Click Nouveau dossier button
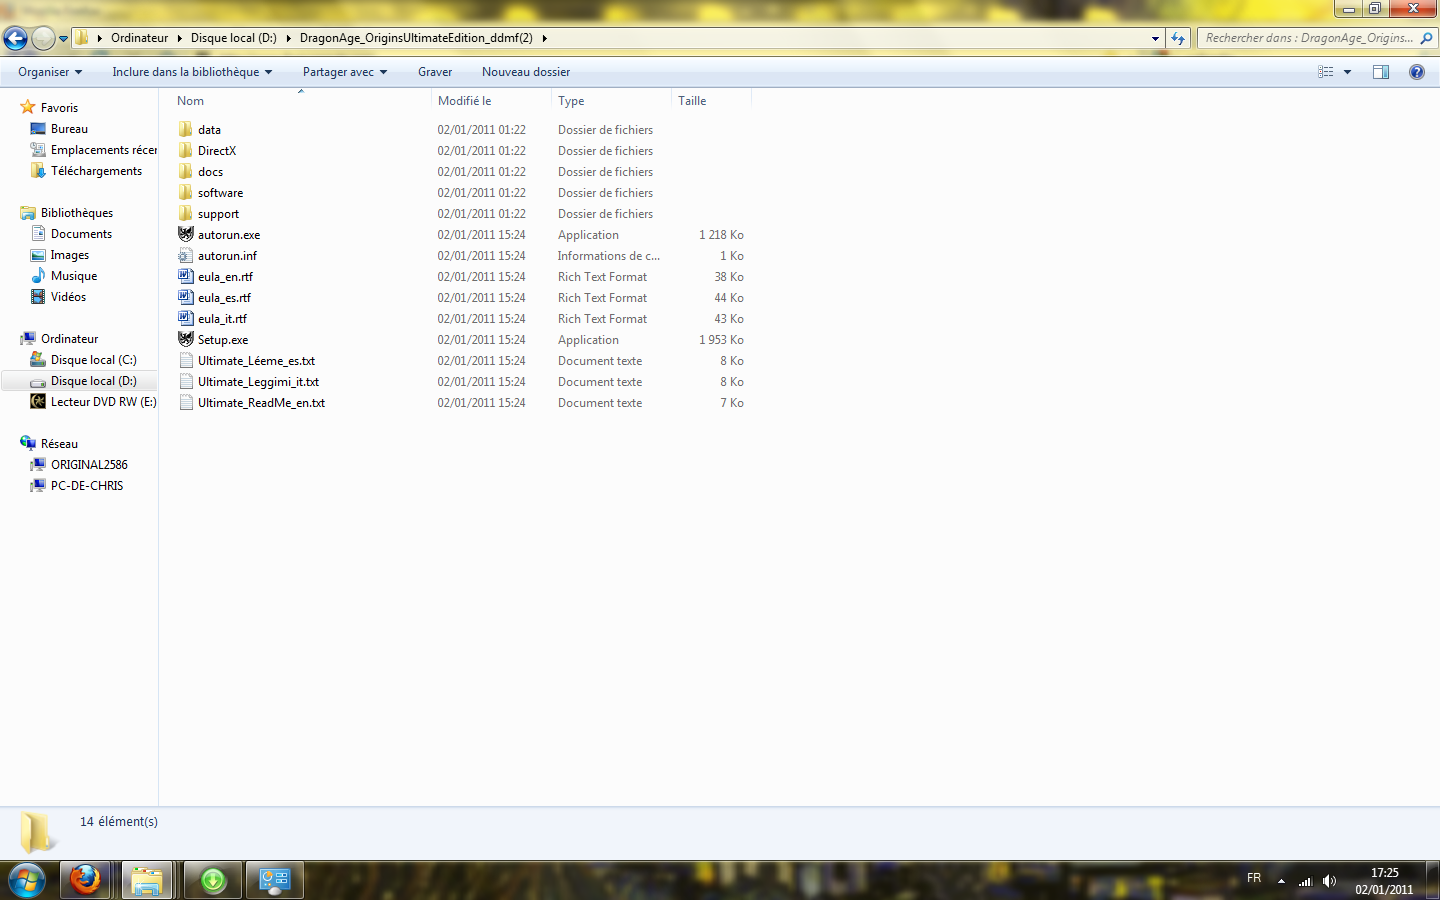 526,72
